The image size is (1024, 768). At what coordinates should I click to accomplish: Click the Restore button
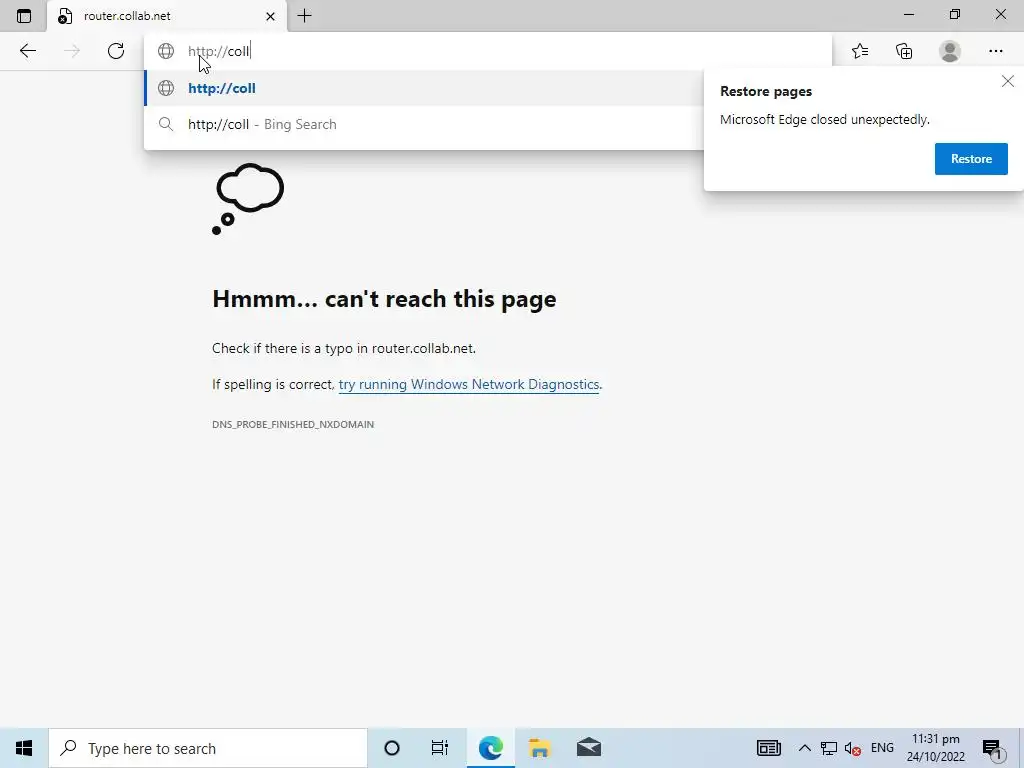point(971,159)
